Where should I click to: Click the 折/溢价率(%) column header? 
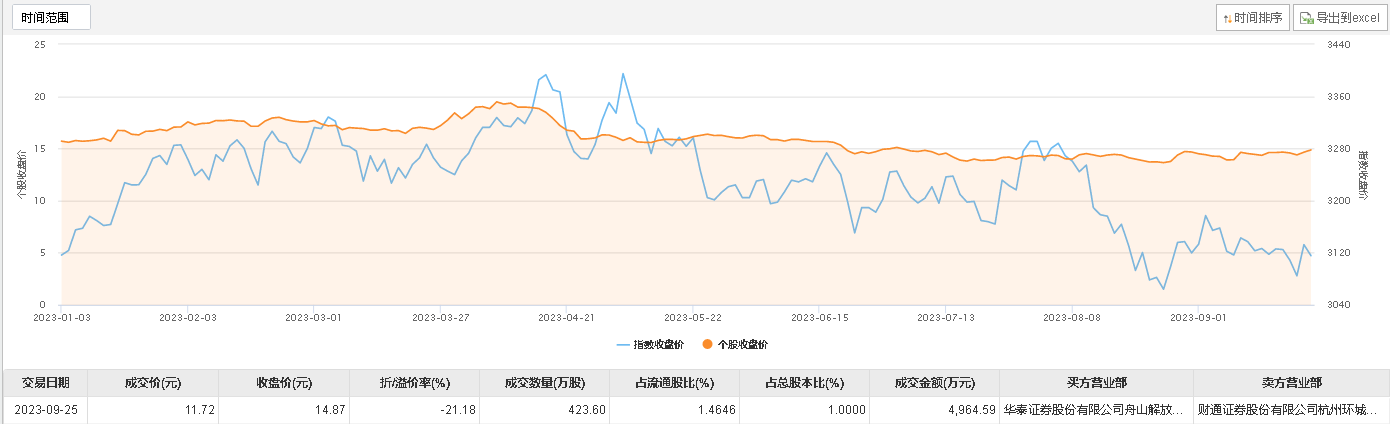click(x=414, y=383)
